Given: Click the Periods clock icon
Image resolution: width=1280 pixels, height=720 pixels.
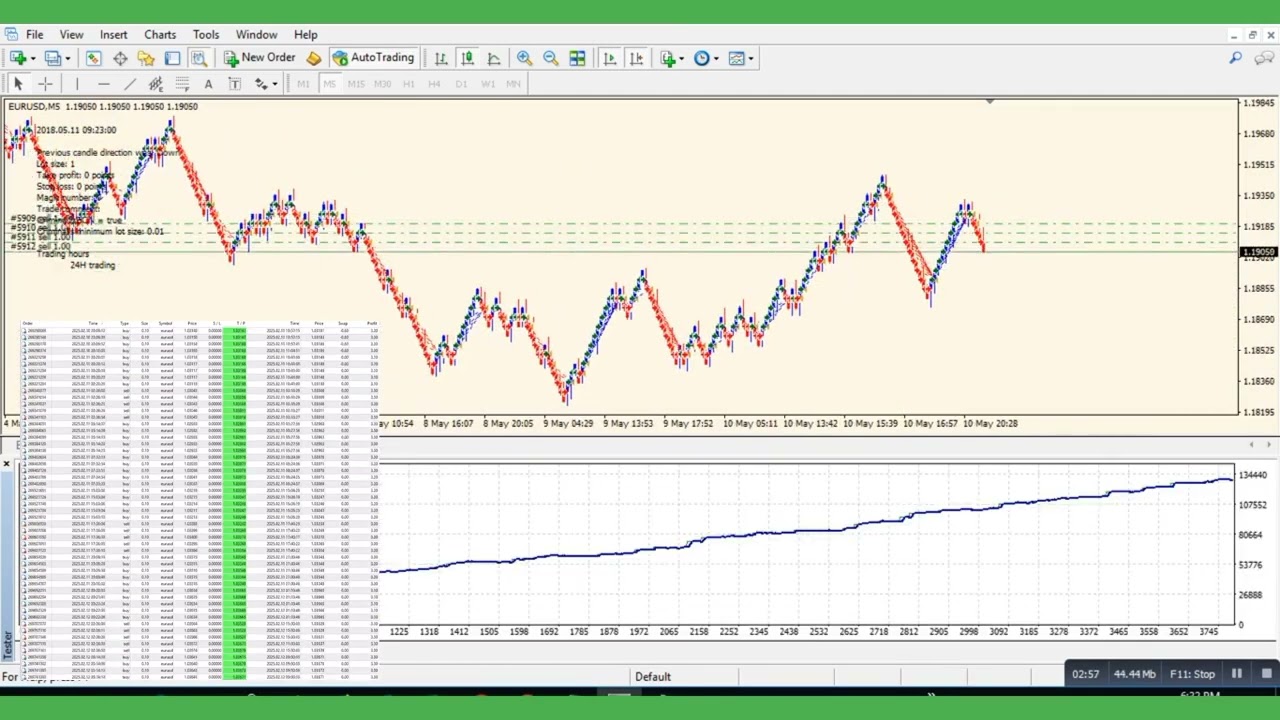Looking at the screenshot, I should [701, 58].
